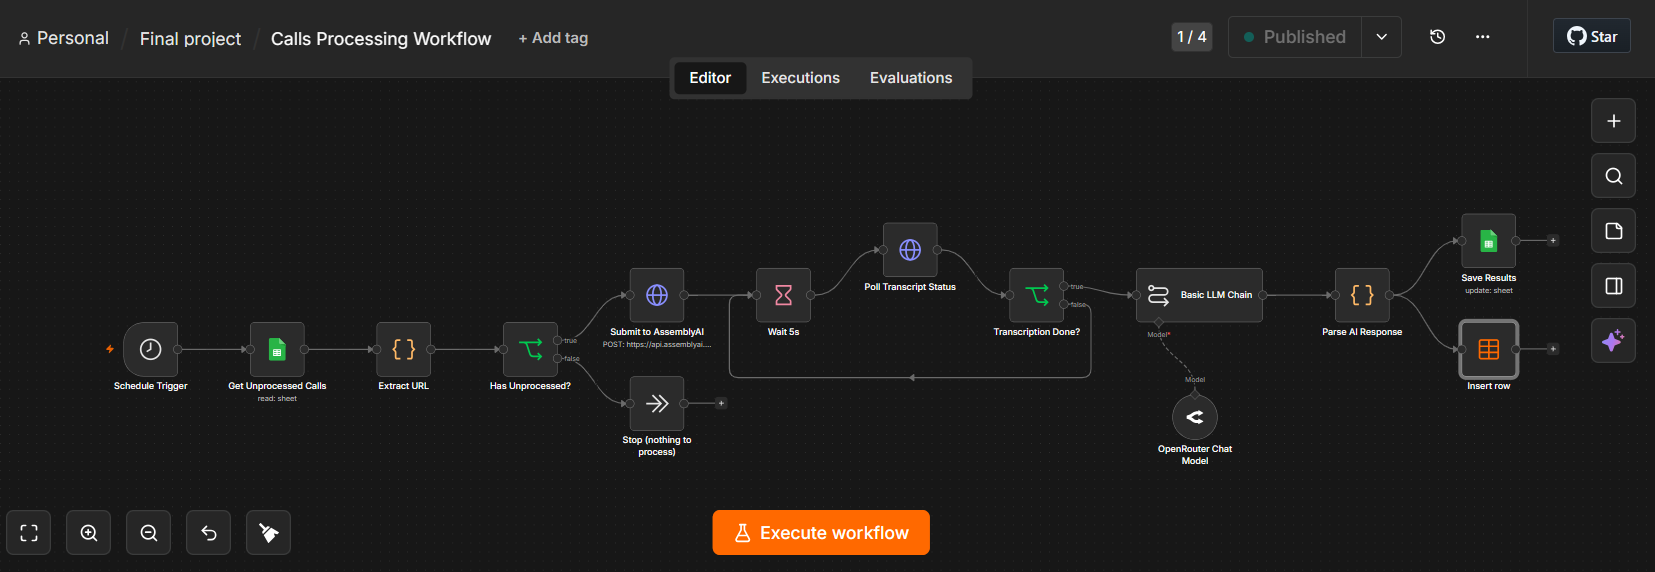Select the Basic LLM Chain node
Screen dimensions: 1655x572
click(x=1199, y=295)
